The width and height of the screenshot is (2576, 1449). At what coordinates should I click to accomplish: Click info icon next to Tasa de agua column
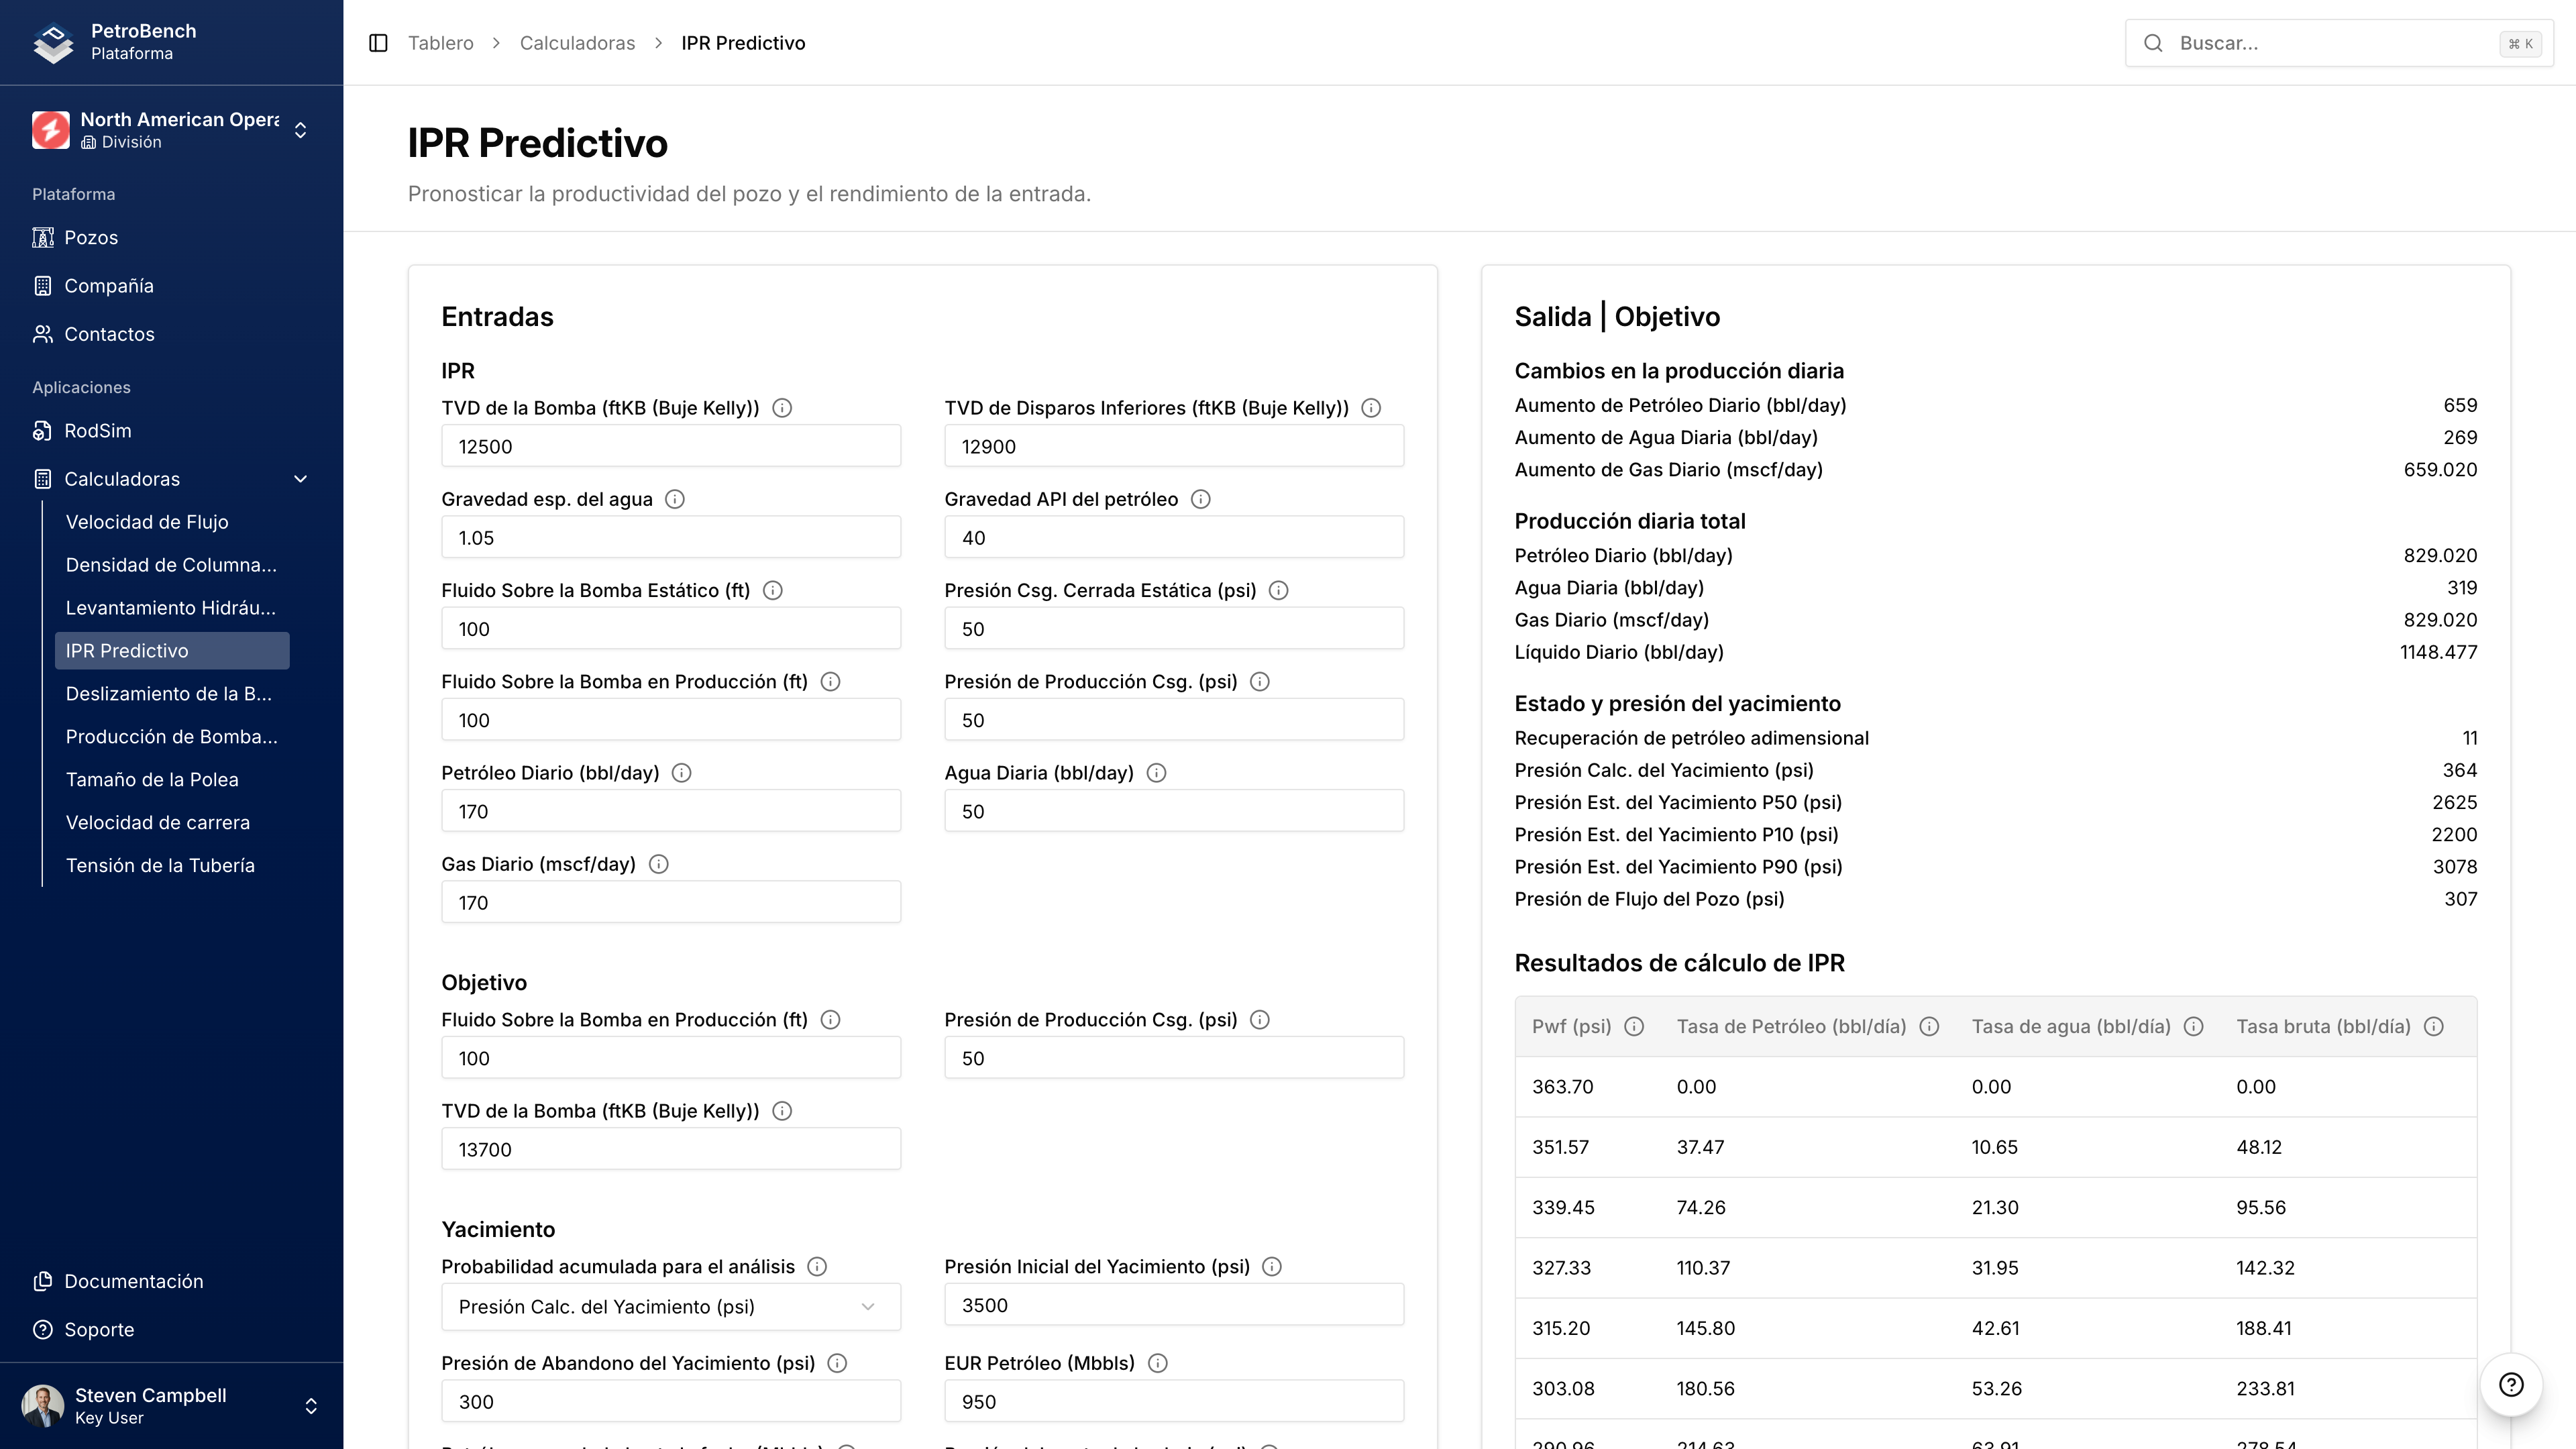[x=2194, y=1026]
